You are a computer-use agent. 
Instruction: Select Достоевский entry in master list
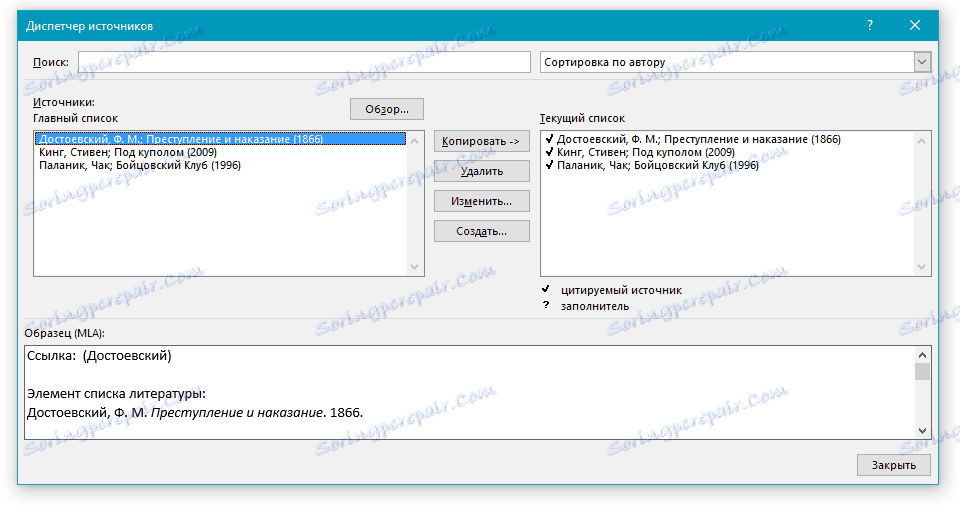tap(220, 139)
